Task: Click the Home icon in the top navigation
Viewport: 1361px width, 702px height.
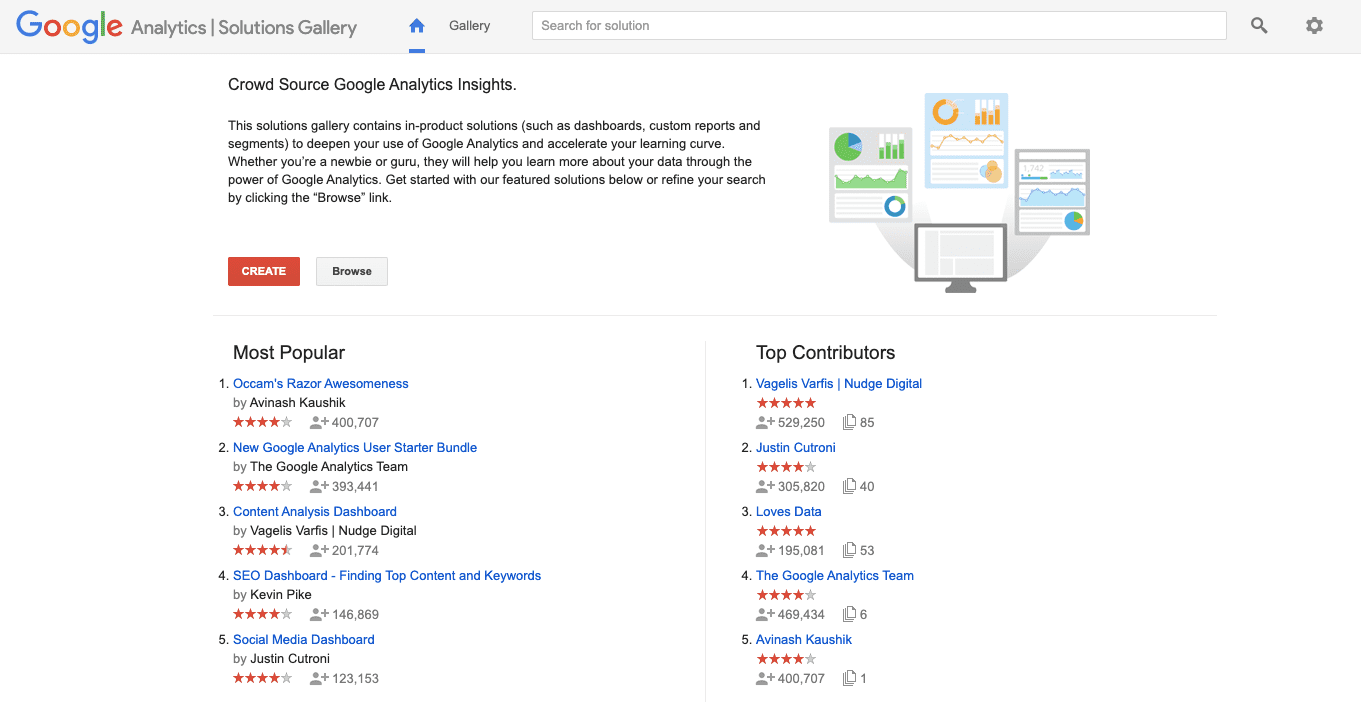Action: click(x=417, y=26)
